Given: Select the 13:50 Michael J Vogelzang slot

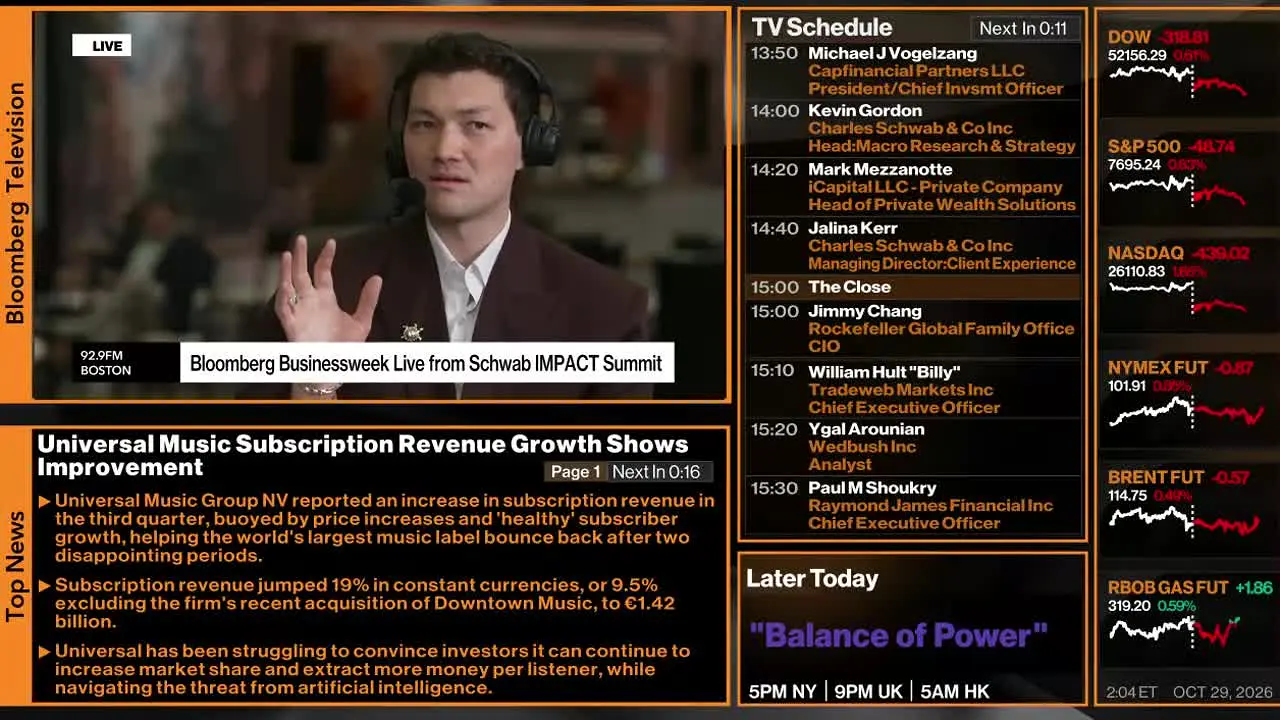Looking at the screenshot, I should pyautogui.click(x=914, y=71).
